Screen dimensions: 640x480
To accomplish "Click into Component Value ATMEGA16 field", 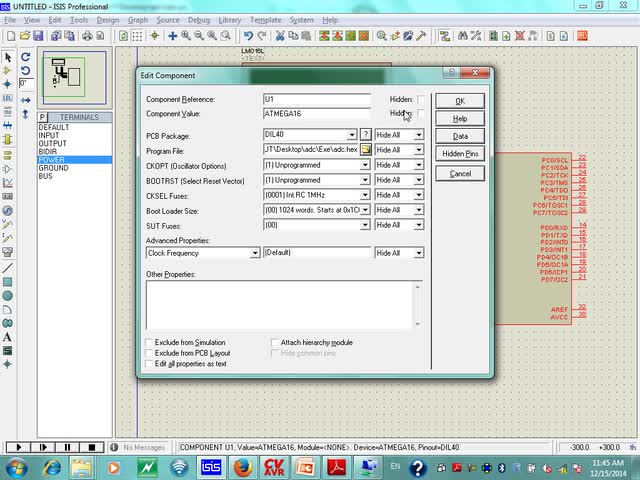I will pos(317,113).
